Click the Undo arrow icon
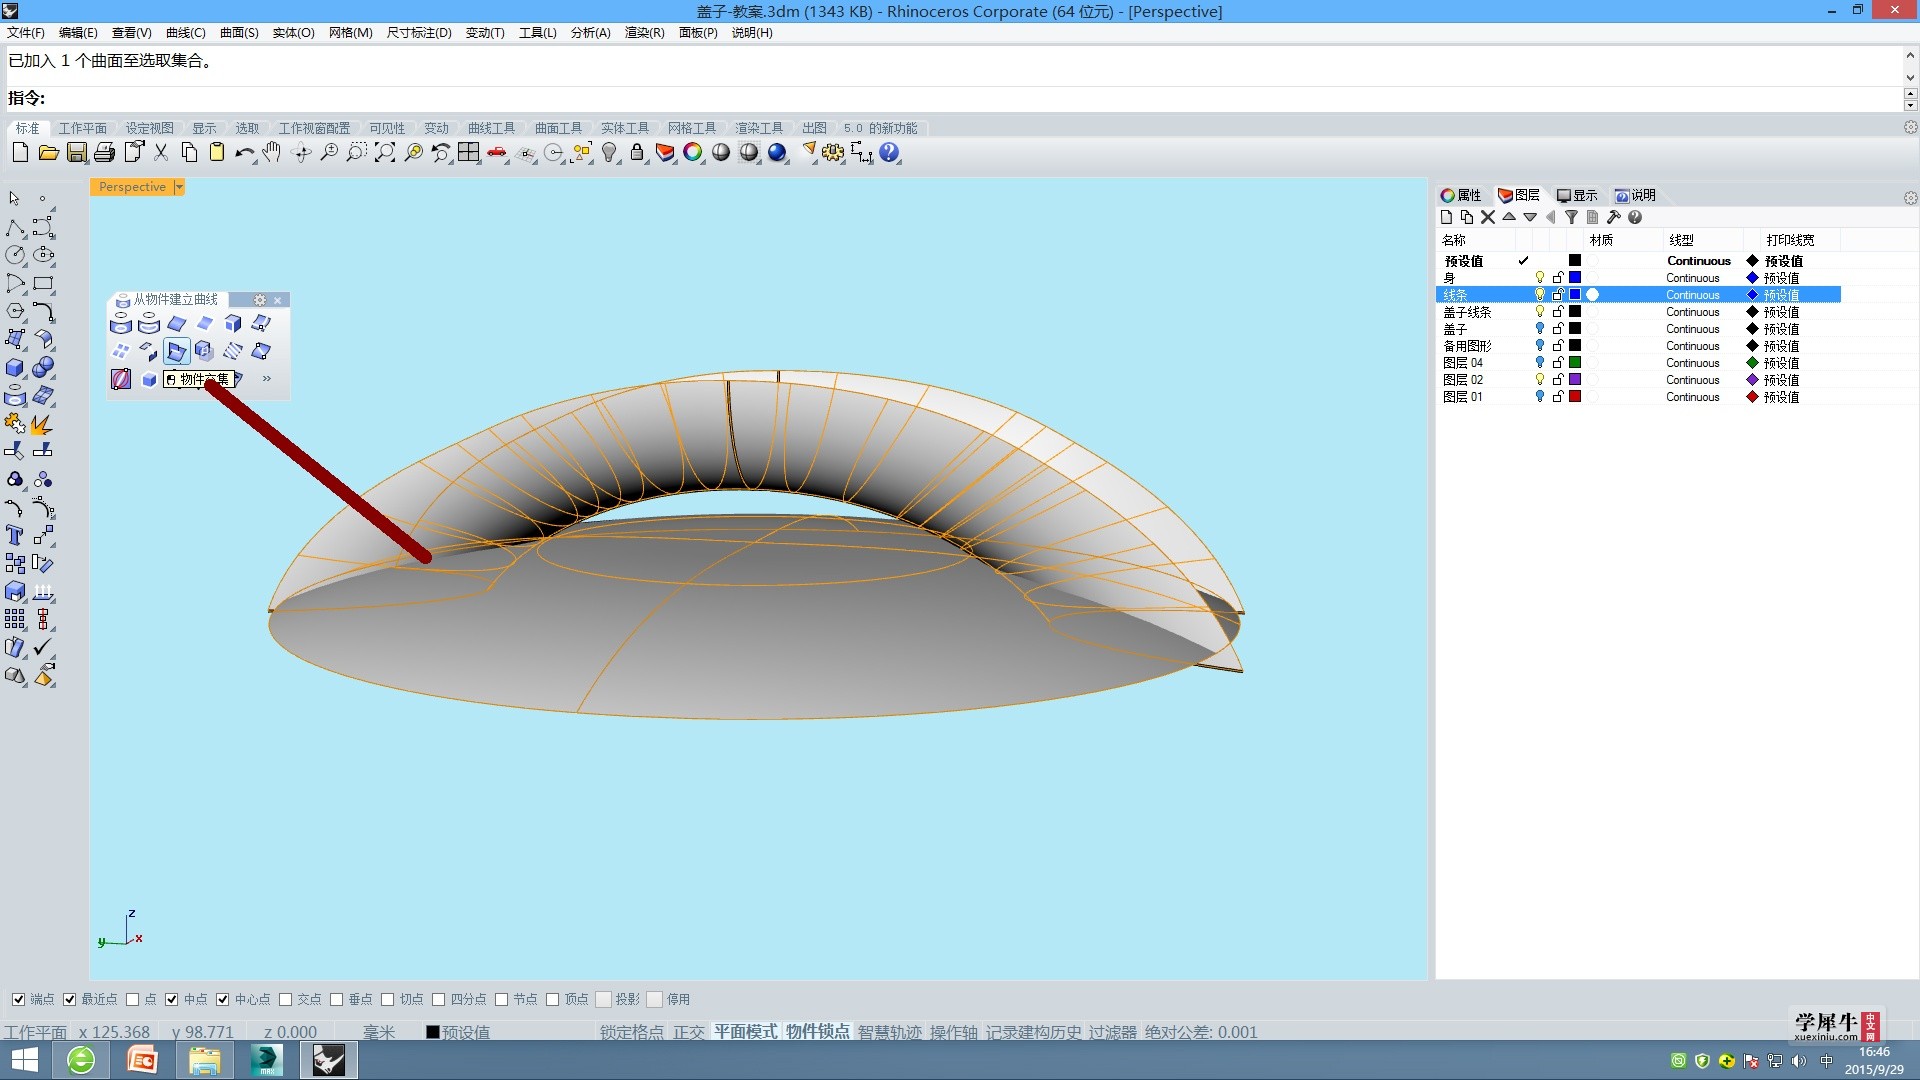The height and width of the screenshot is (1080, 1920). click(x=244, y=152)
